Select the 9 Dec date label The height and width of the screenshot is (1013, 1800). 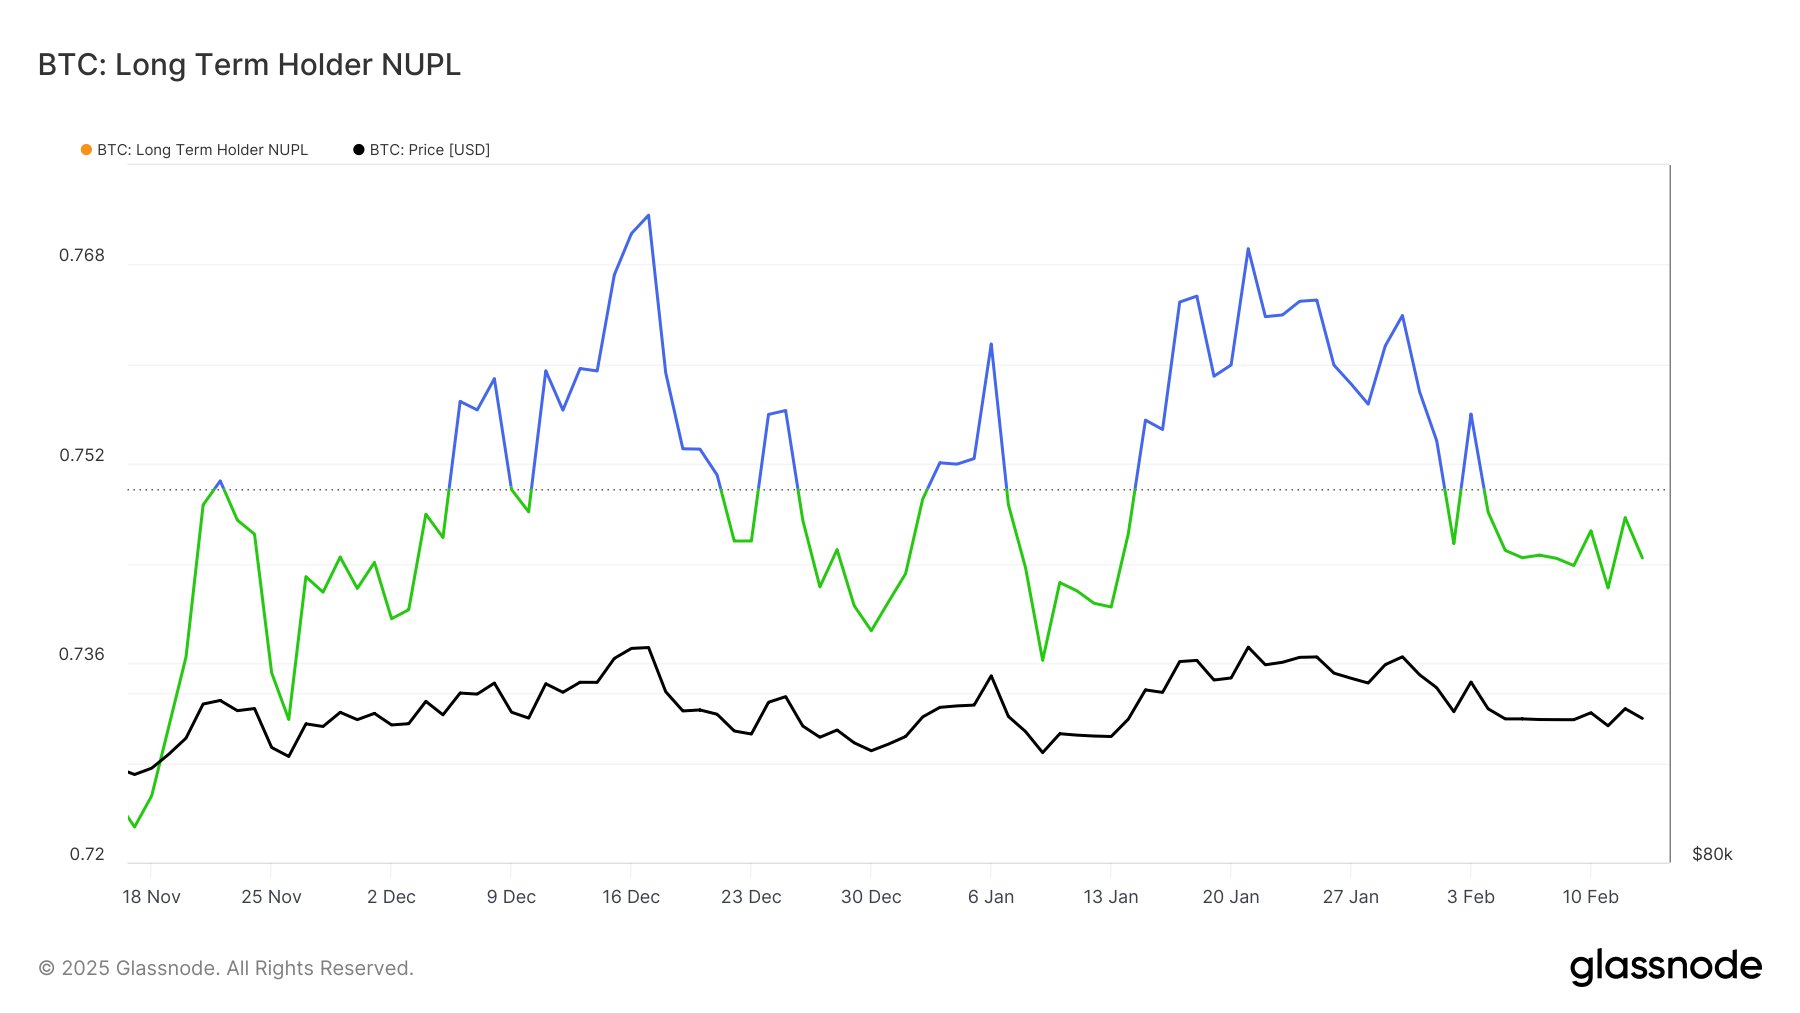point(511,897)
